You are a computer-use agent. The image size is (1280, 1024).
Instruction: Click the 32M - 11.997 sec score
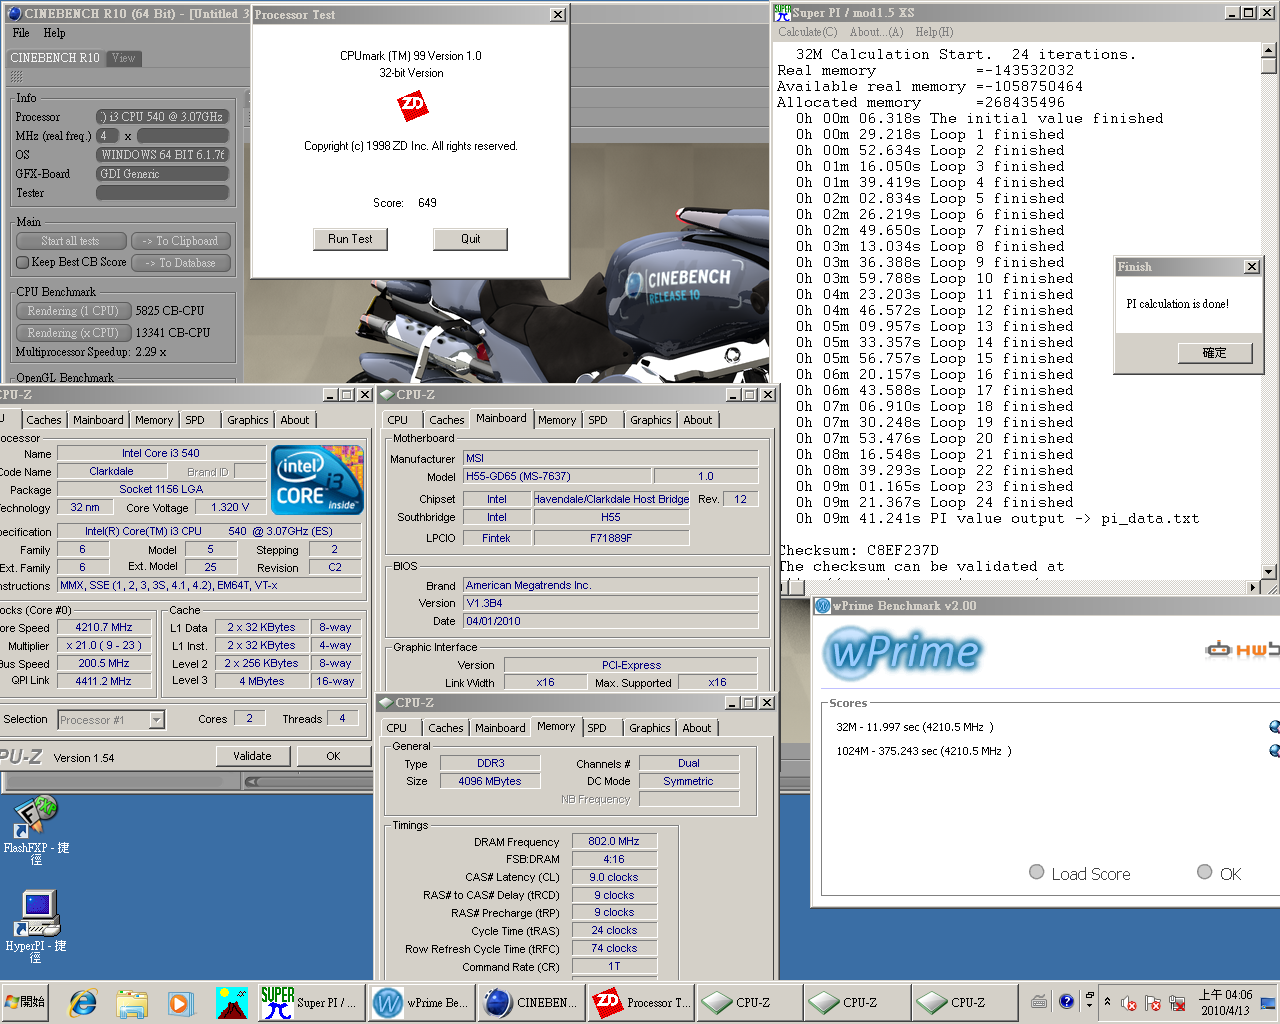(x=915, y=727)
